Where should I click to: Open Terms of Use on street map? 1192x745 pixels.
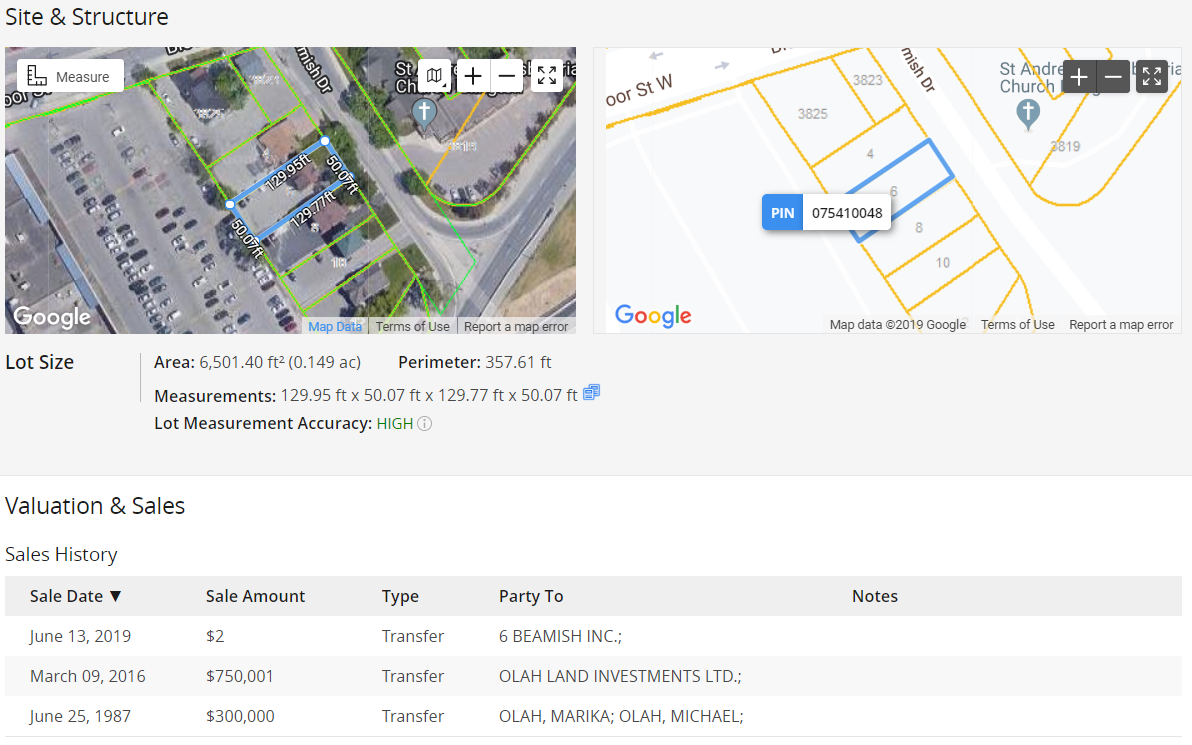1017,325
